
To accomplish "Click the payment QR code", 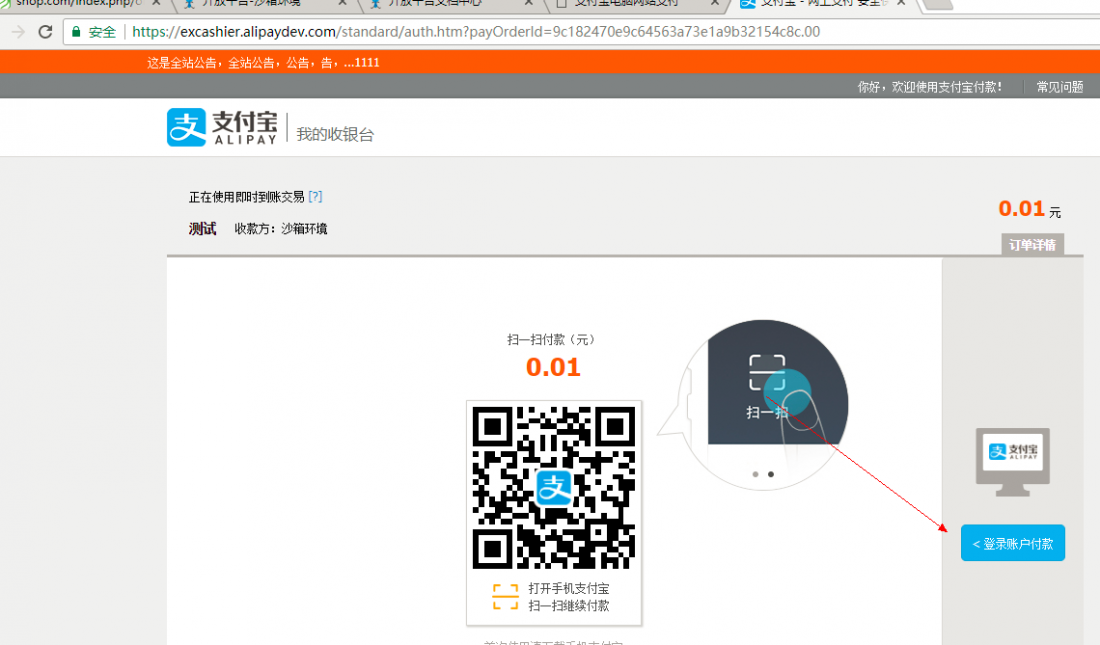I will [554, 488].
